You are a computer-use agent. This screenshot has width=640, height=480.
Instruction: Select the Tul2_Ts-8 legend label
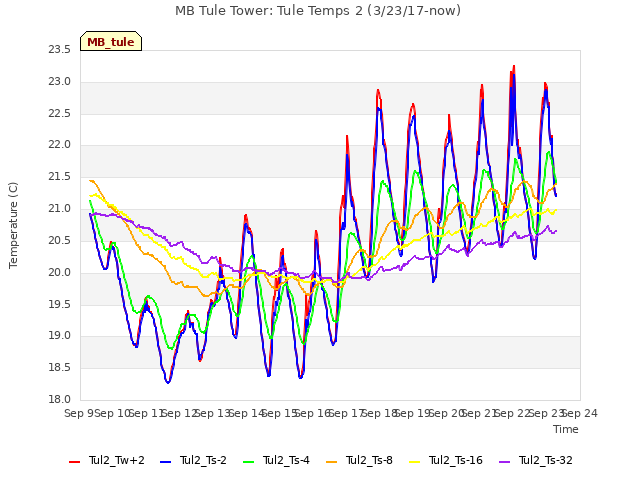(369, 460)
